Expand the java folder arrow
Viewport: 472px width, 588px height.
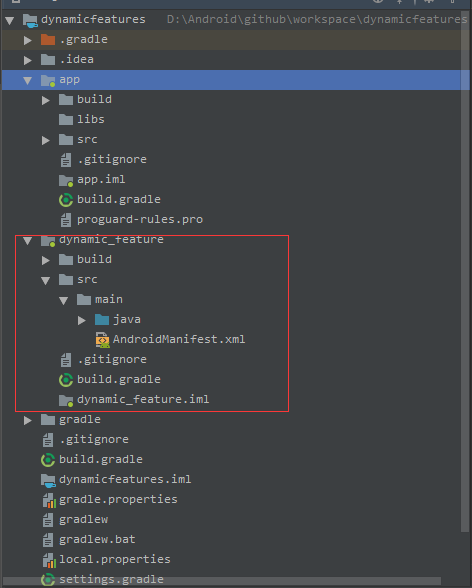click(x=82, y=320)
